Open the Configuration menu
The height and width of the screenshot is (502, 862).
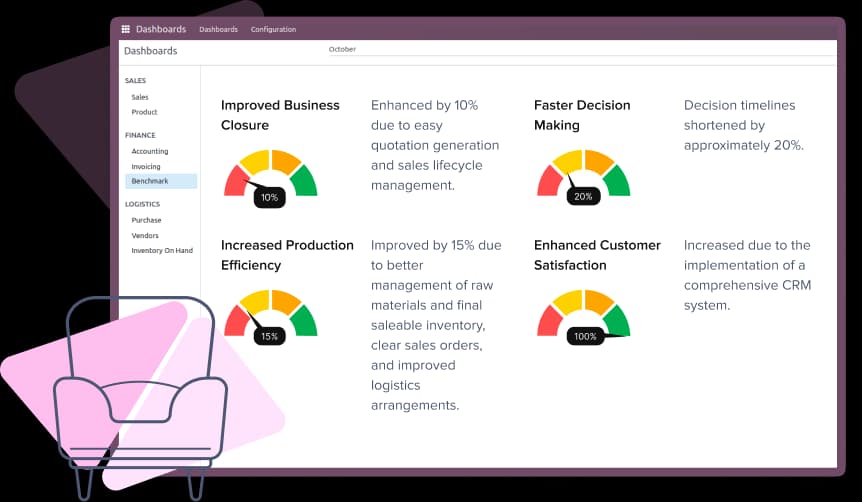tap(273, 29)
